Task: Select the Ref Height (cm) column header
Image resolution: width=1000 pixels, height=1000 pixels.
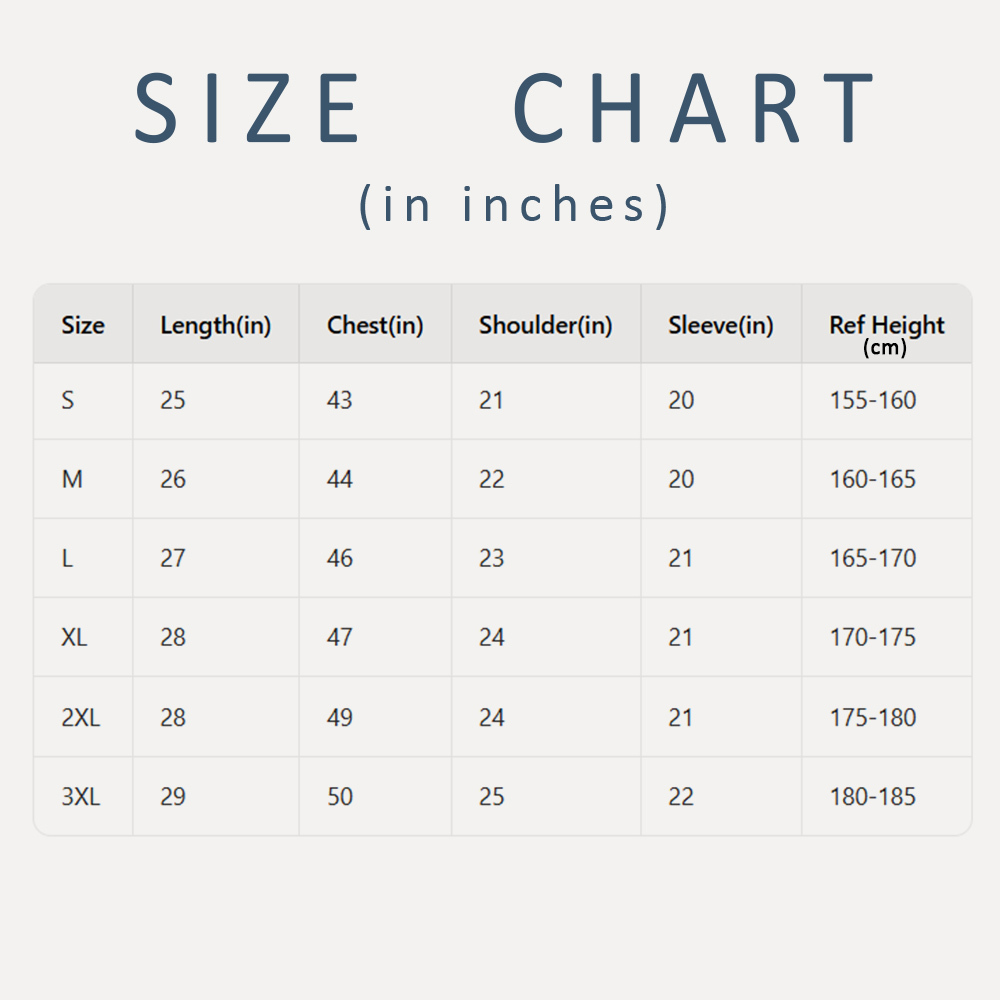Action: pyautogui.click(x=886, y=335)
